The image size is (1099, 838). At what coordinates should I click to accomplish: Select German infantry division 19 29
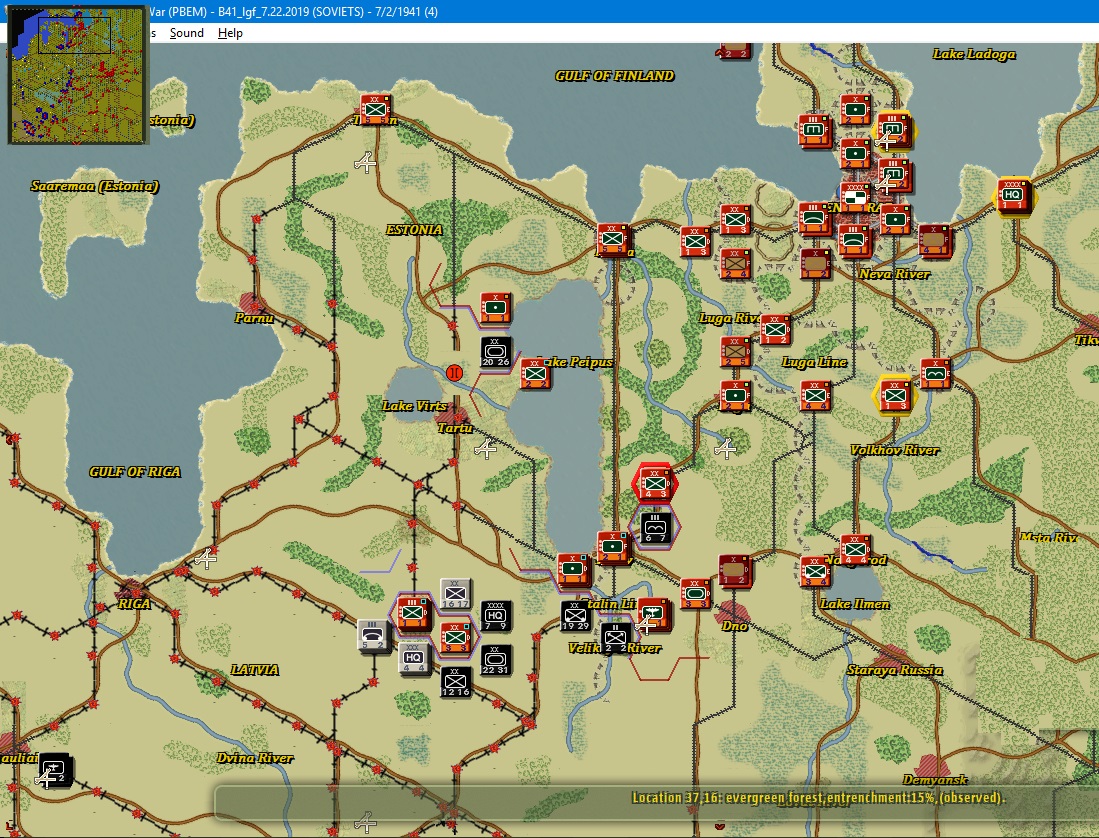(575, 616)
